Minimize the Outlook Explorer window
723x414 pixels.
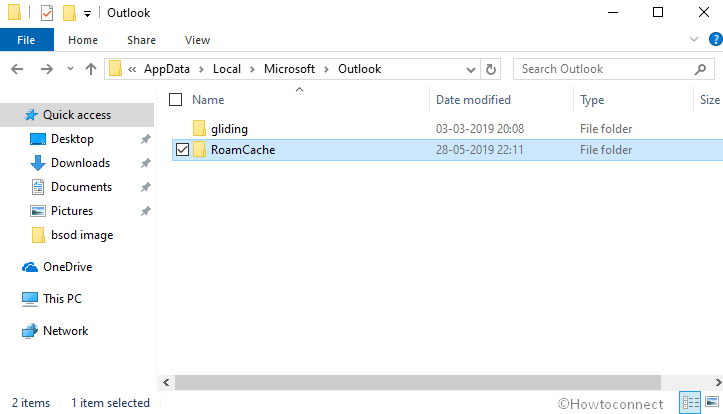[613, 12]
